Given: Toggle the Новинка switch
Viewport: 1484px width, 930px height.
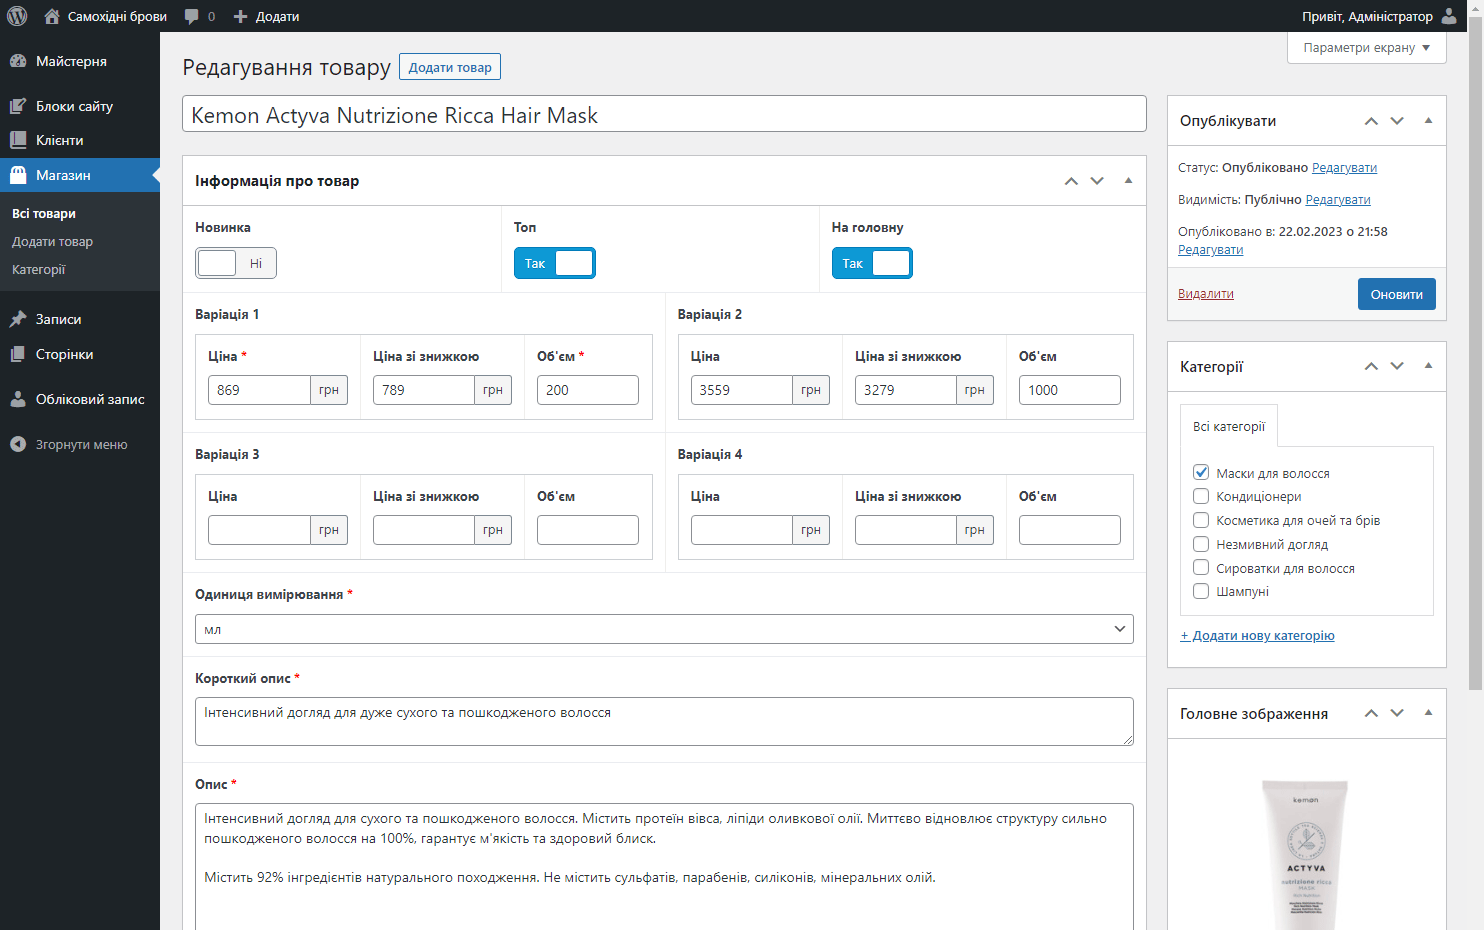Looking at the screenshot, I should 236,263.
